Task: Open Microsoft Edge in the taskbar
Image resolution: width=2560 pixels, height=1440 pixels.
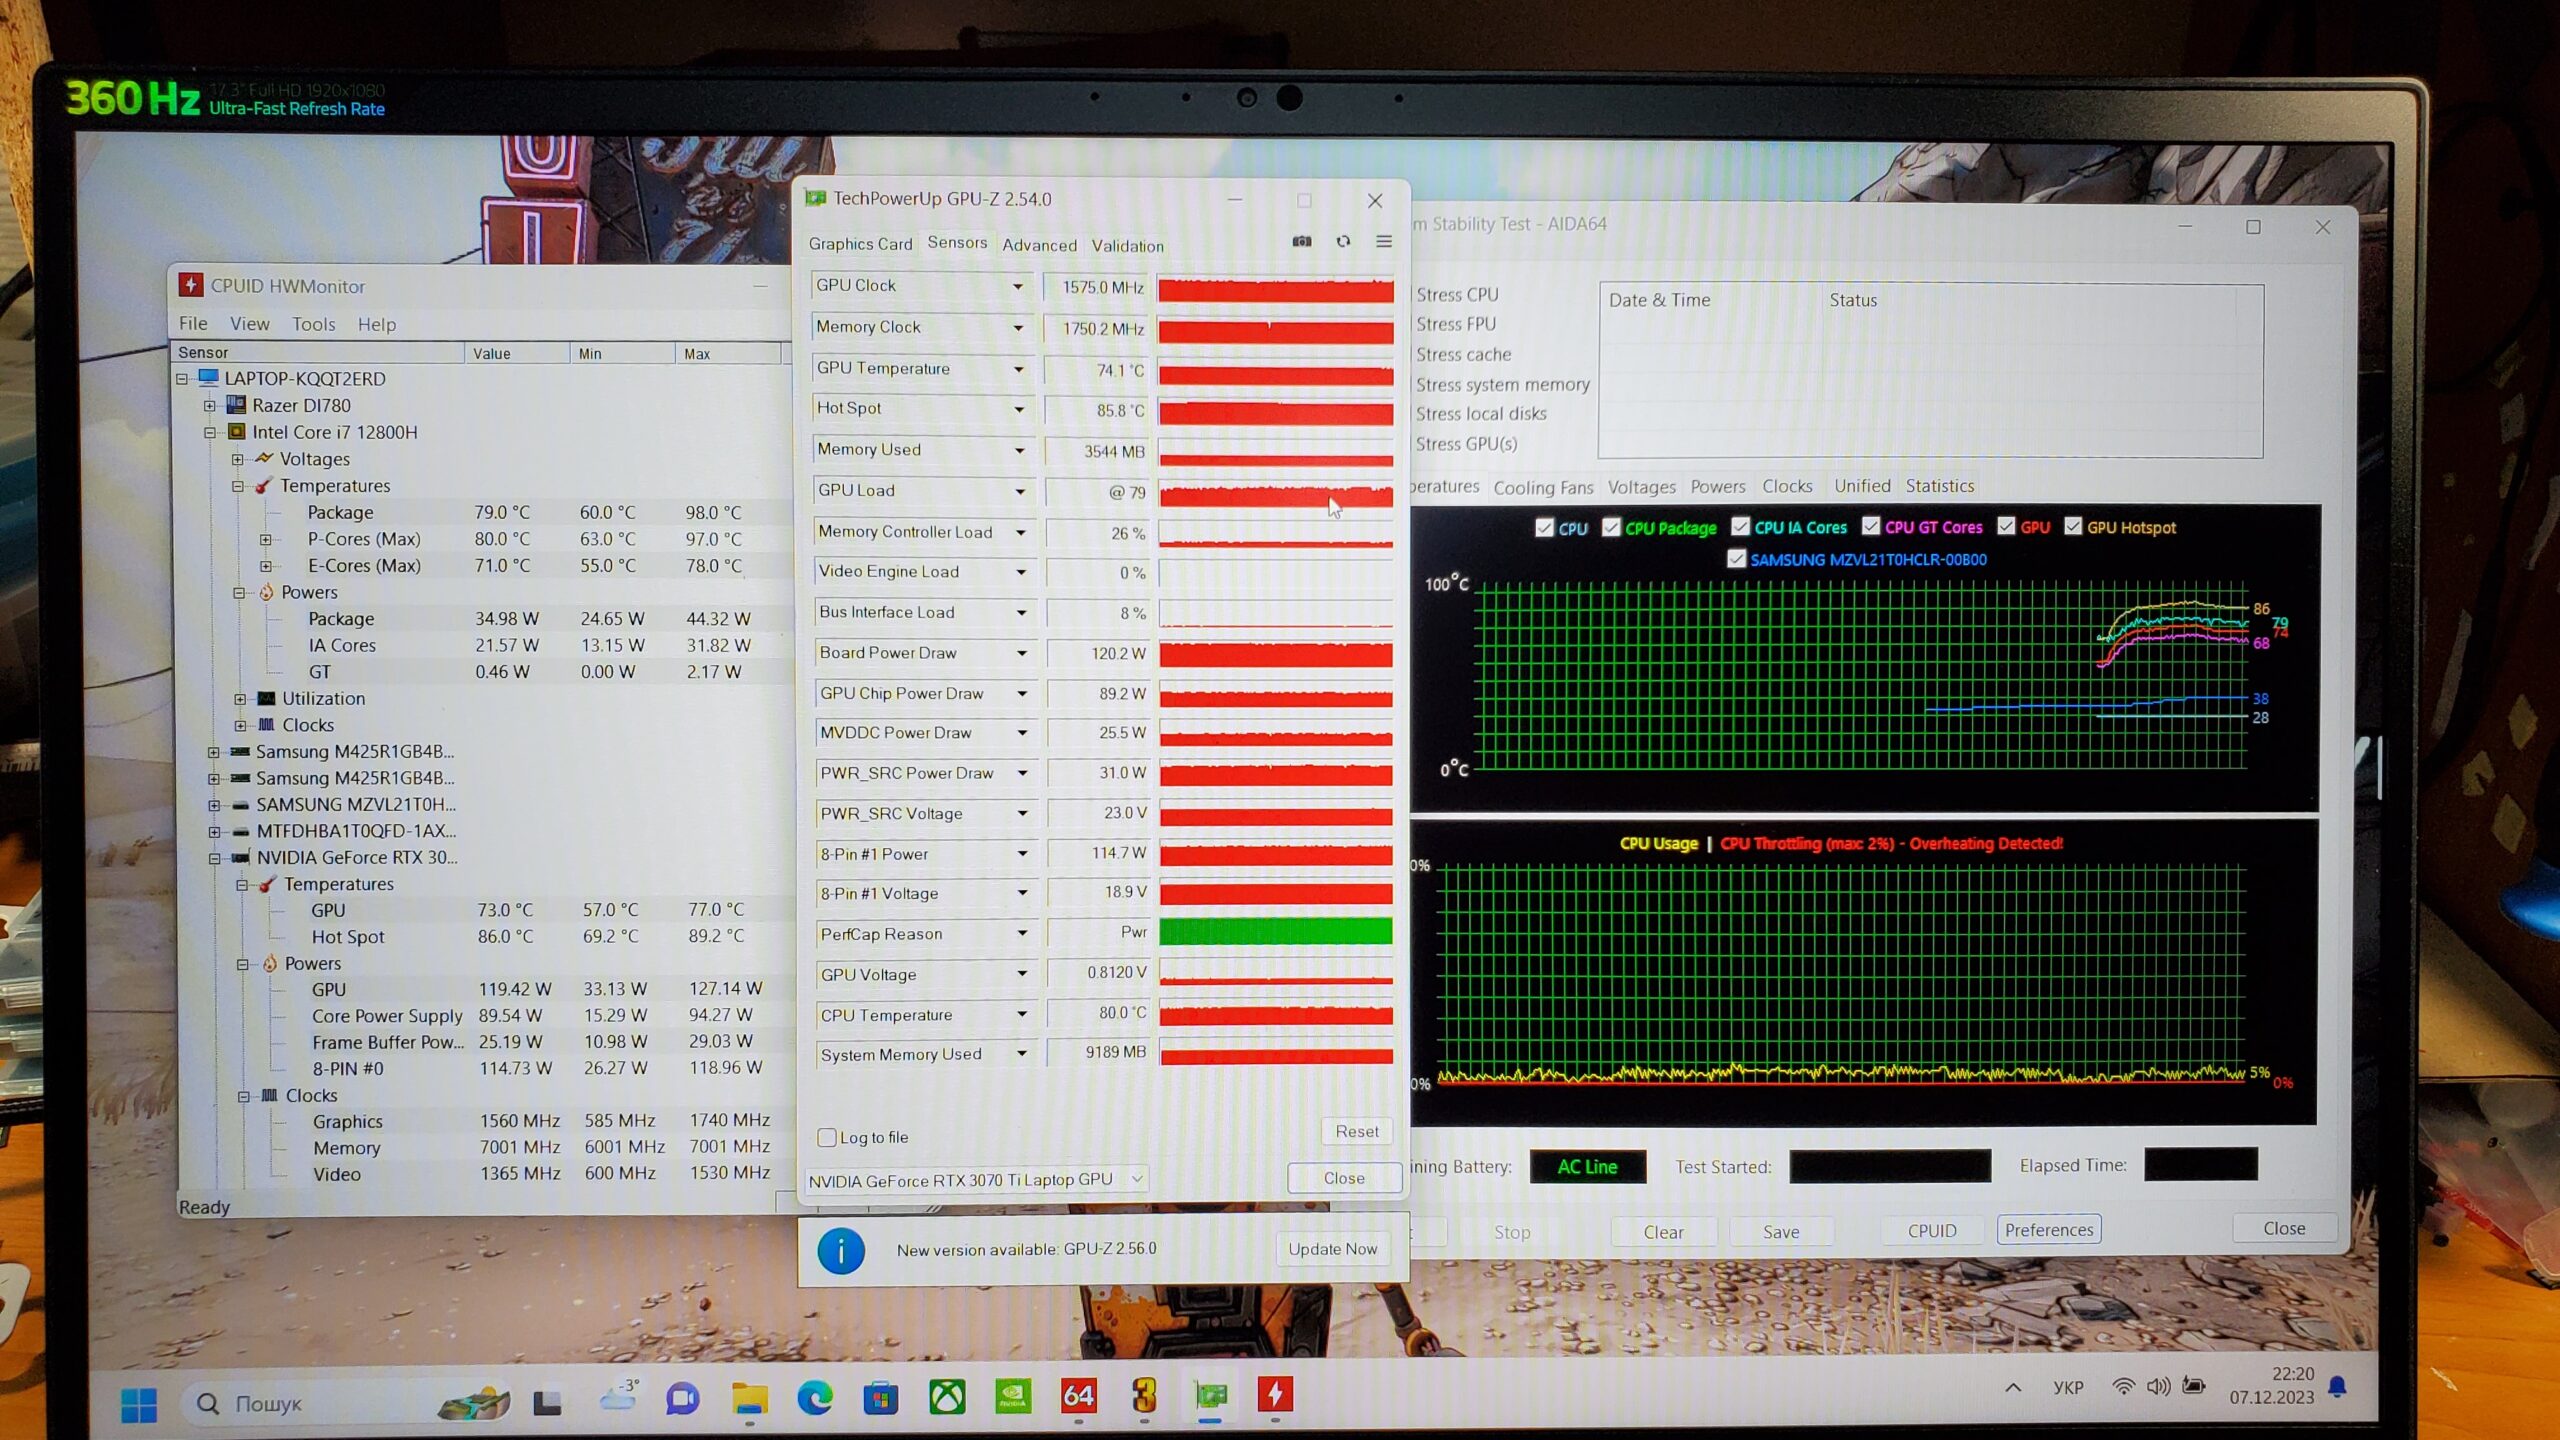Action: coord(814,1397)
